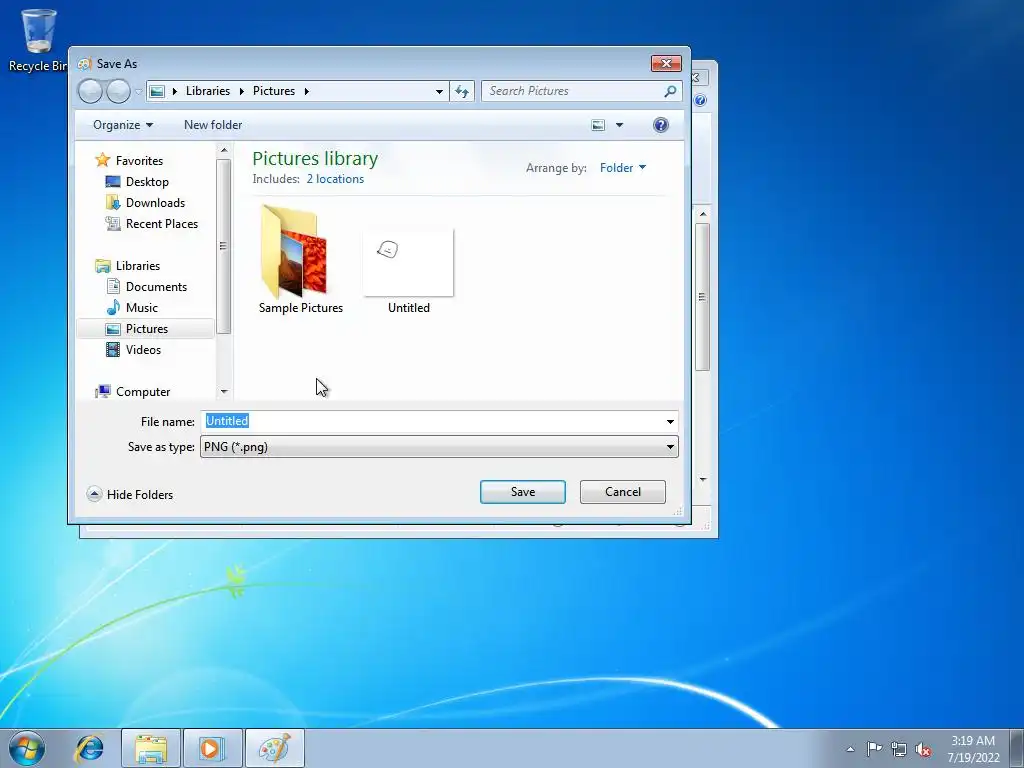Screen dimensions: 1024x768
Task: Click the 2 locations link
Action: pos(335,179)
